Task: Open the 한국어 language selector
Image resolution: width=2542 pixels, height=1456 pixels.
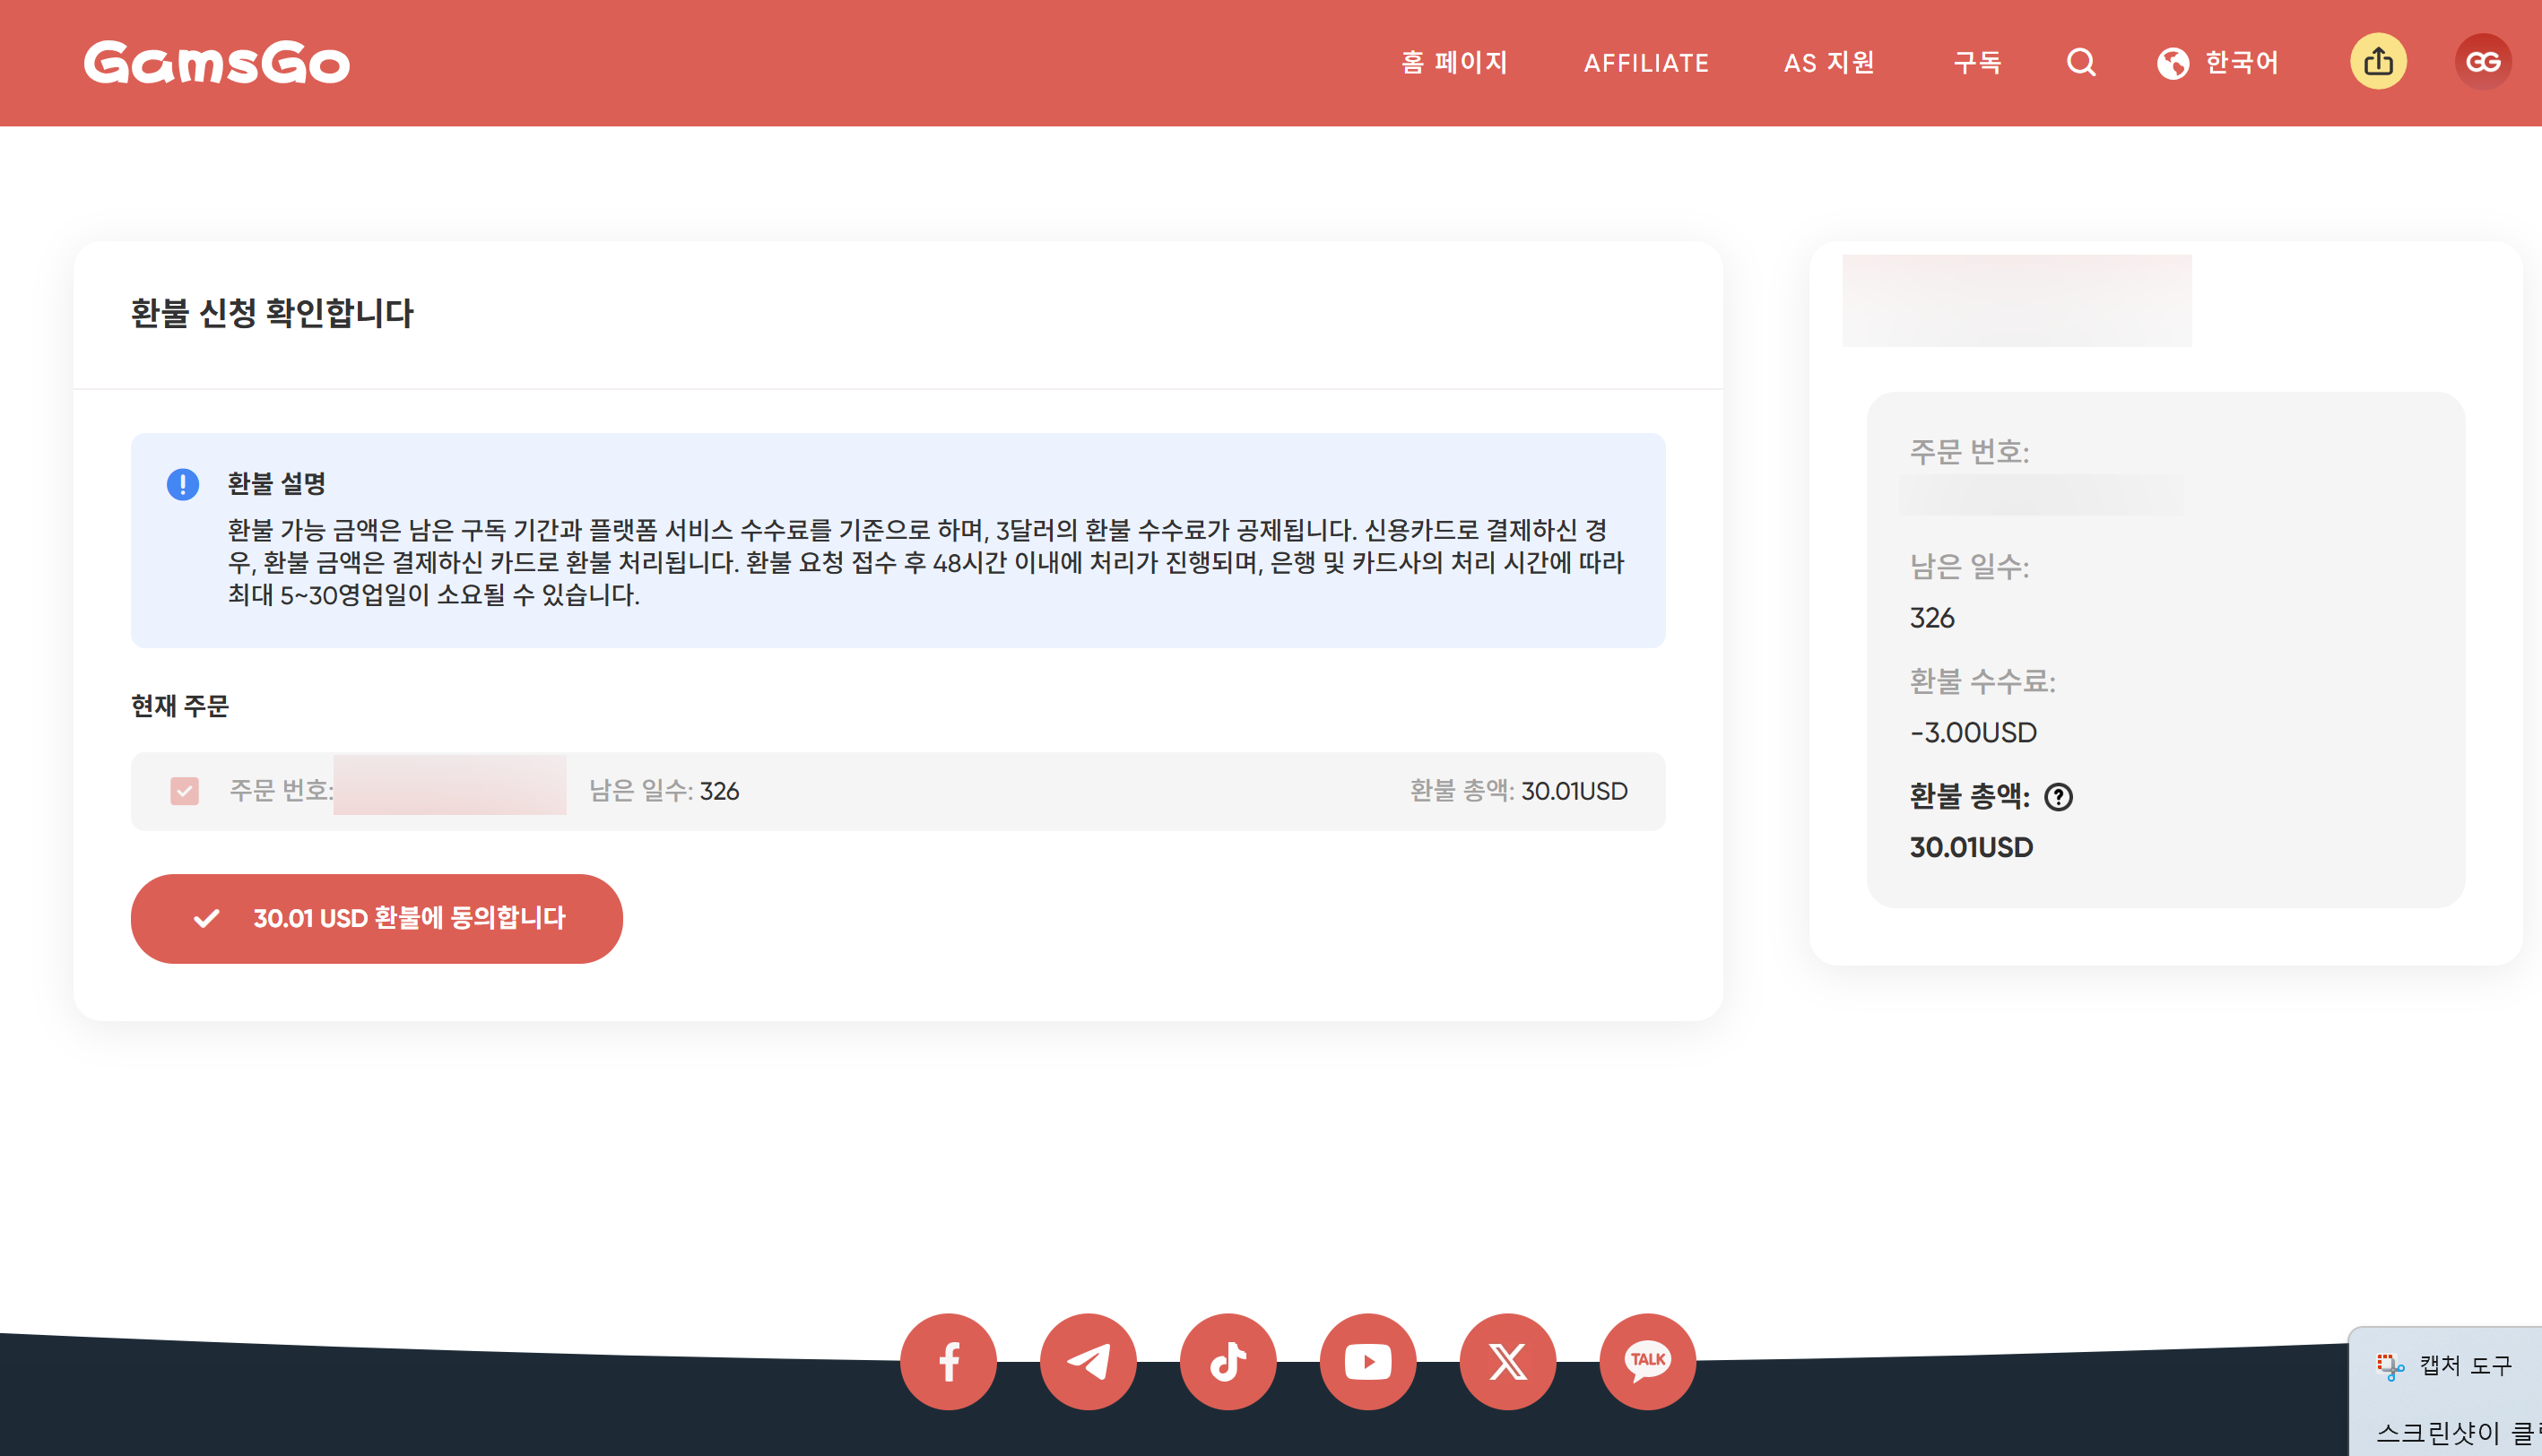Action: point(2240,62)
